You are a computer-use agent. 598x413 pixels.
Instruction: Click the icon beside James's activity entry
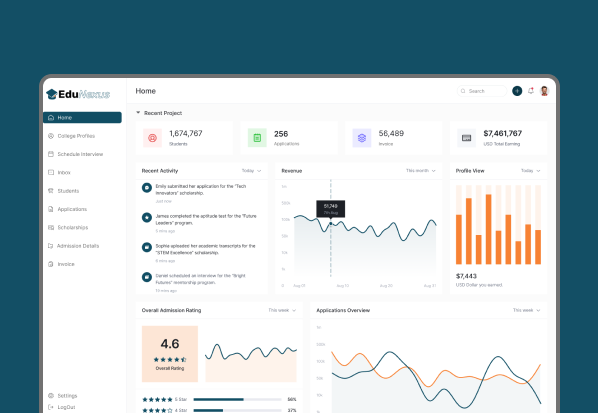[x=147, y=217]
